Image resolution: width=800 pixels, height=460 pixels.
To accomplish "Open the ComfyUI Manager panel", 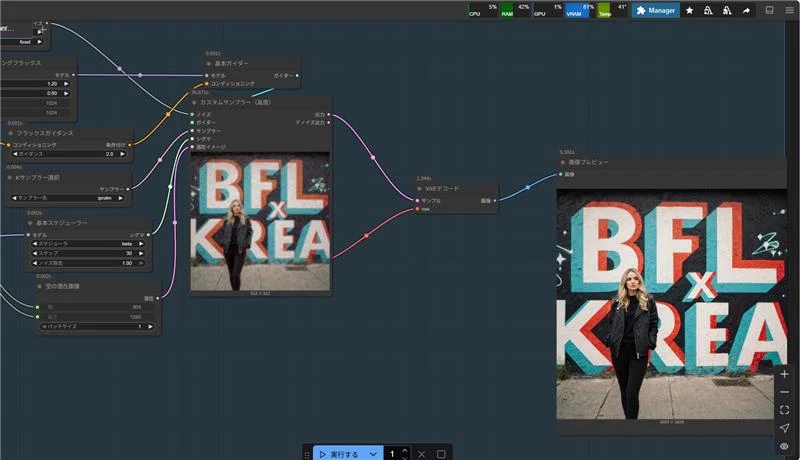I will coord(656,10).
